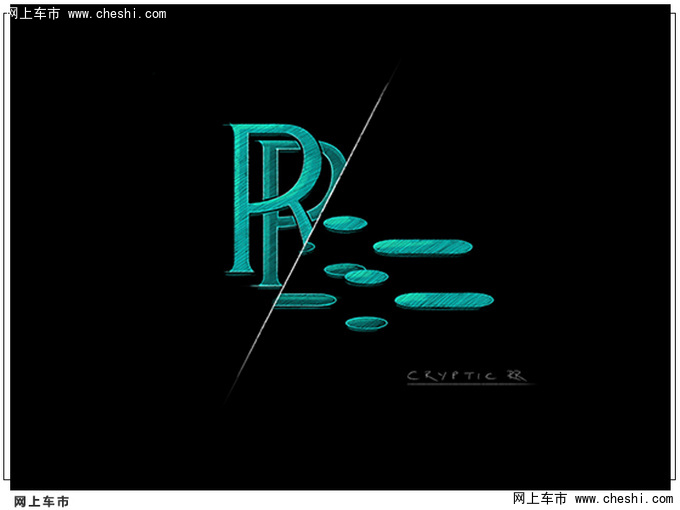The image size is (680, 510).
Task: Click the lower-right long teal pill shape
Action: tap(444, 300)
